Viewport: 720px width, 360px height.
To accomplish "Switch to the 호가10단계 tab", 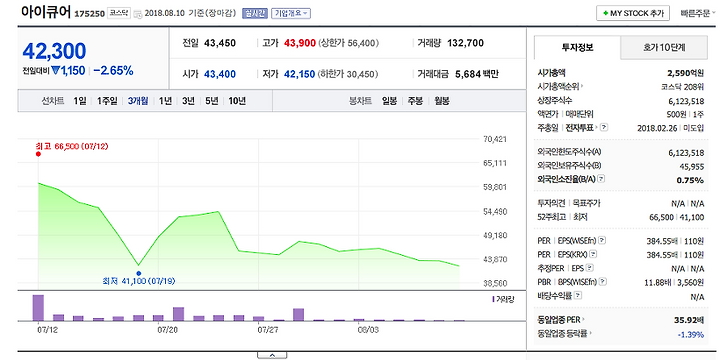I will [x=664, y=47].
